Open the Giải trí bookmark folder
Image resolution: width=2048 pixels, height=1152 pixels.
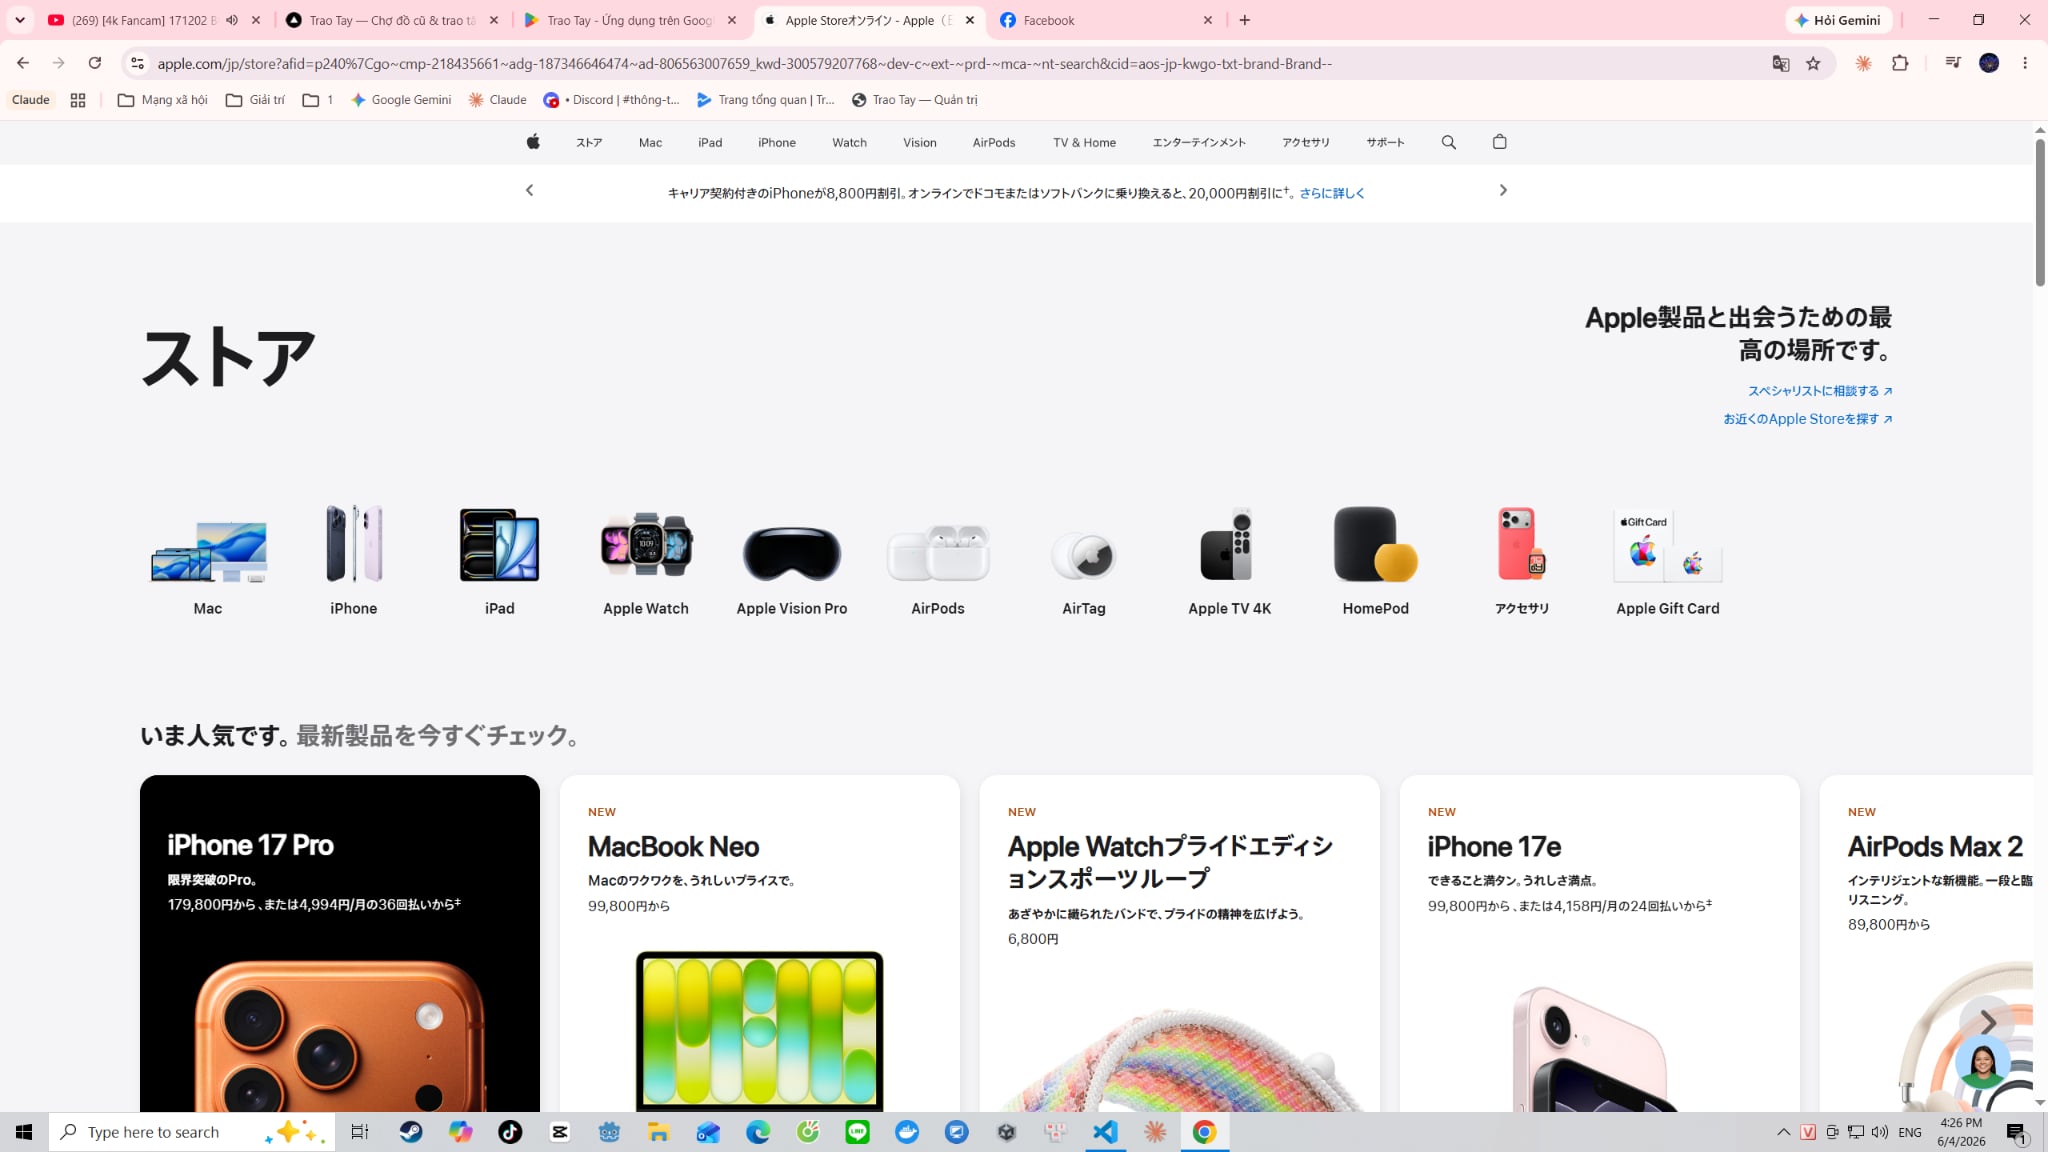point(255,100)
